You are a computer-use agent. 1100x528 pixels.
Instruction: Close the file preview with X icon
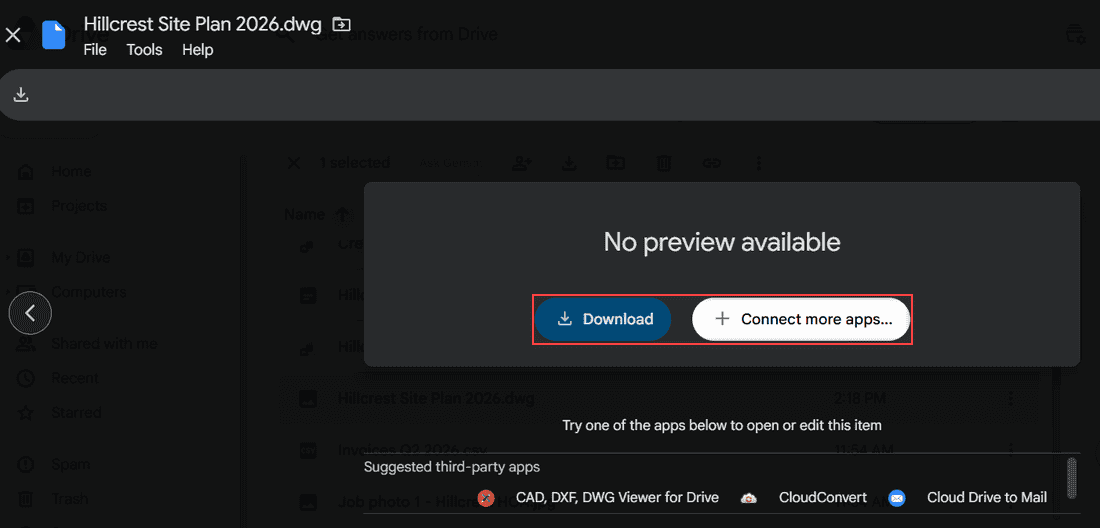(x=13, y=35)
